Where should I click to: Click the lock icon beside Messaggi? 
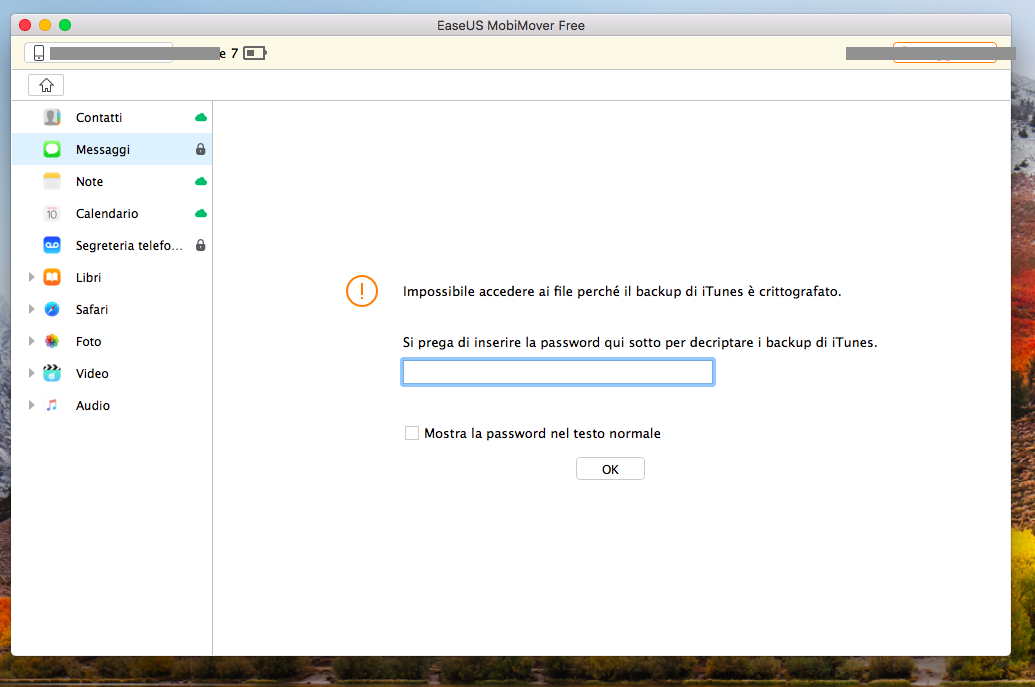click(x=201, y=150)
